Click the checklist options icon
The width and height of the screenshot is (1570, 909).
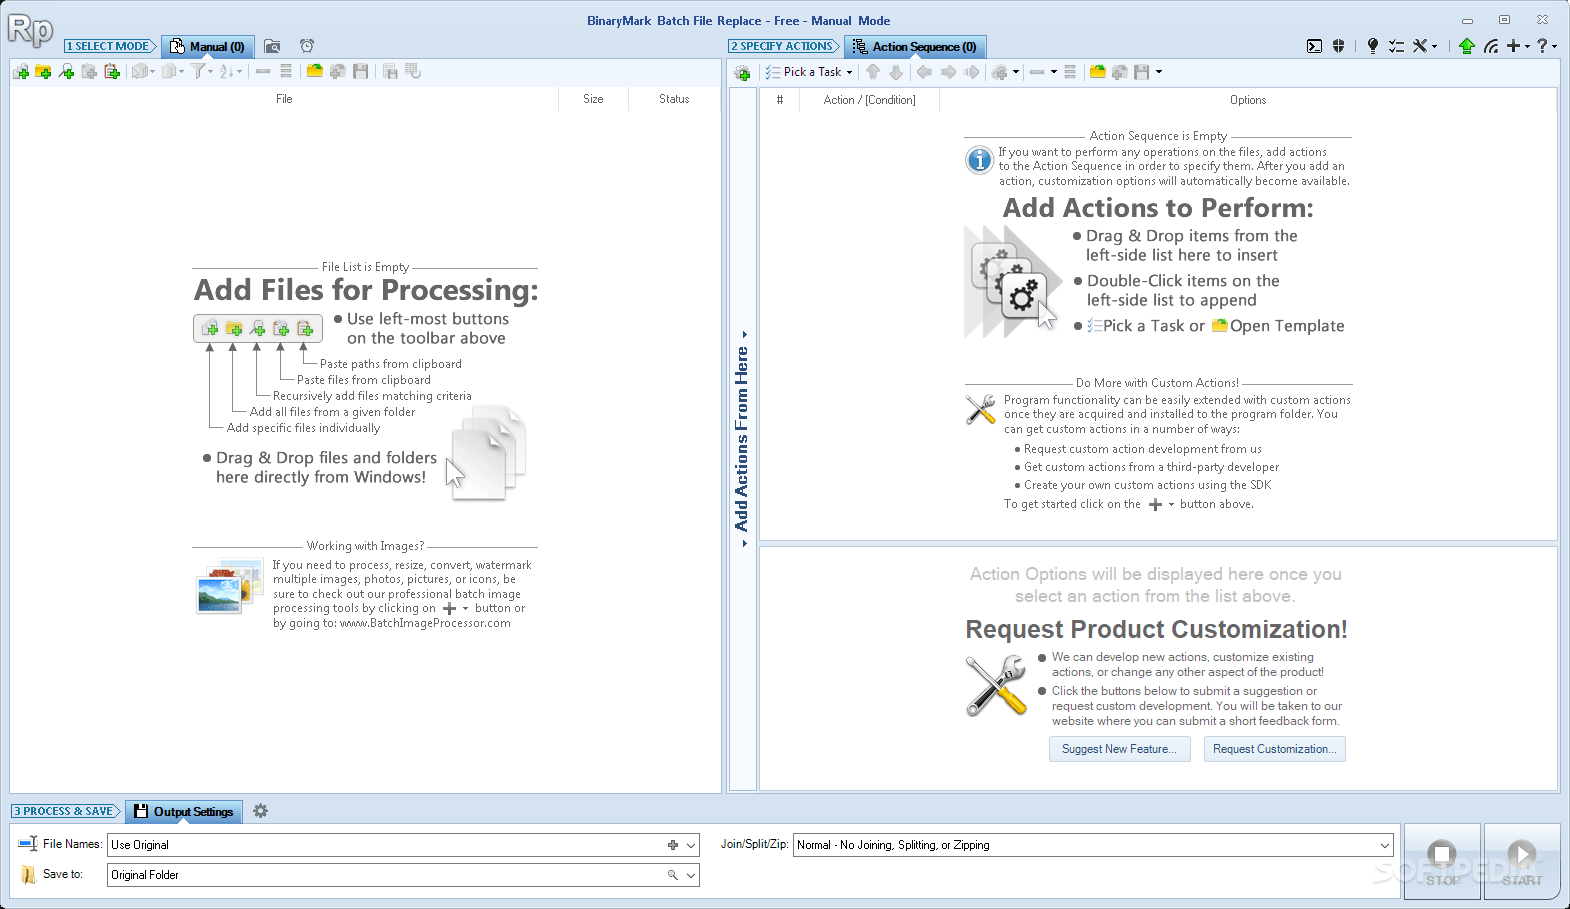1396,46
